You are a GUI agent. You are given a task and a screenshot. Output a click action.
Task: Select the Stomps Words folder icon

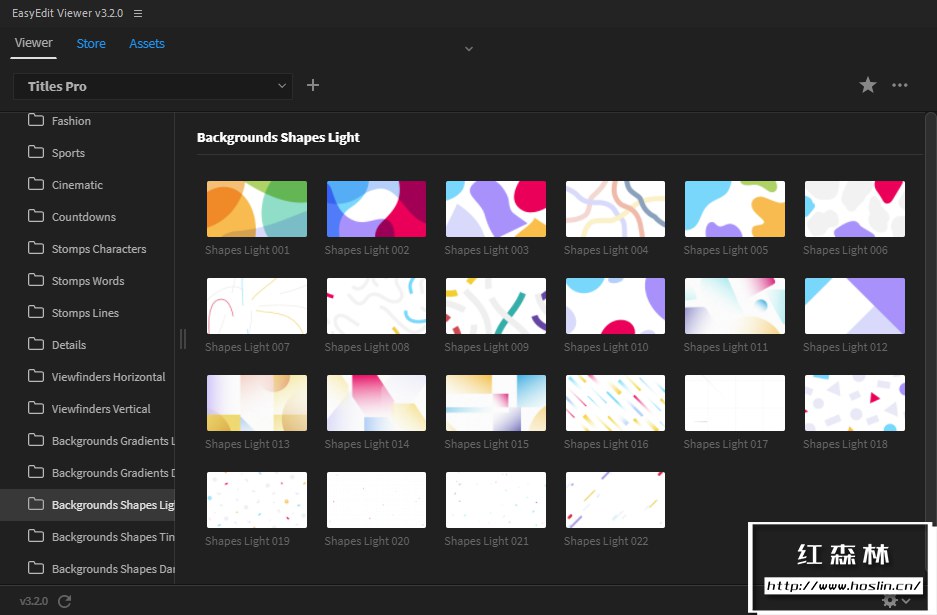(x=36, y=280)
